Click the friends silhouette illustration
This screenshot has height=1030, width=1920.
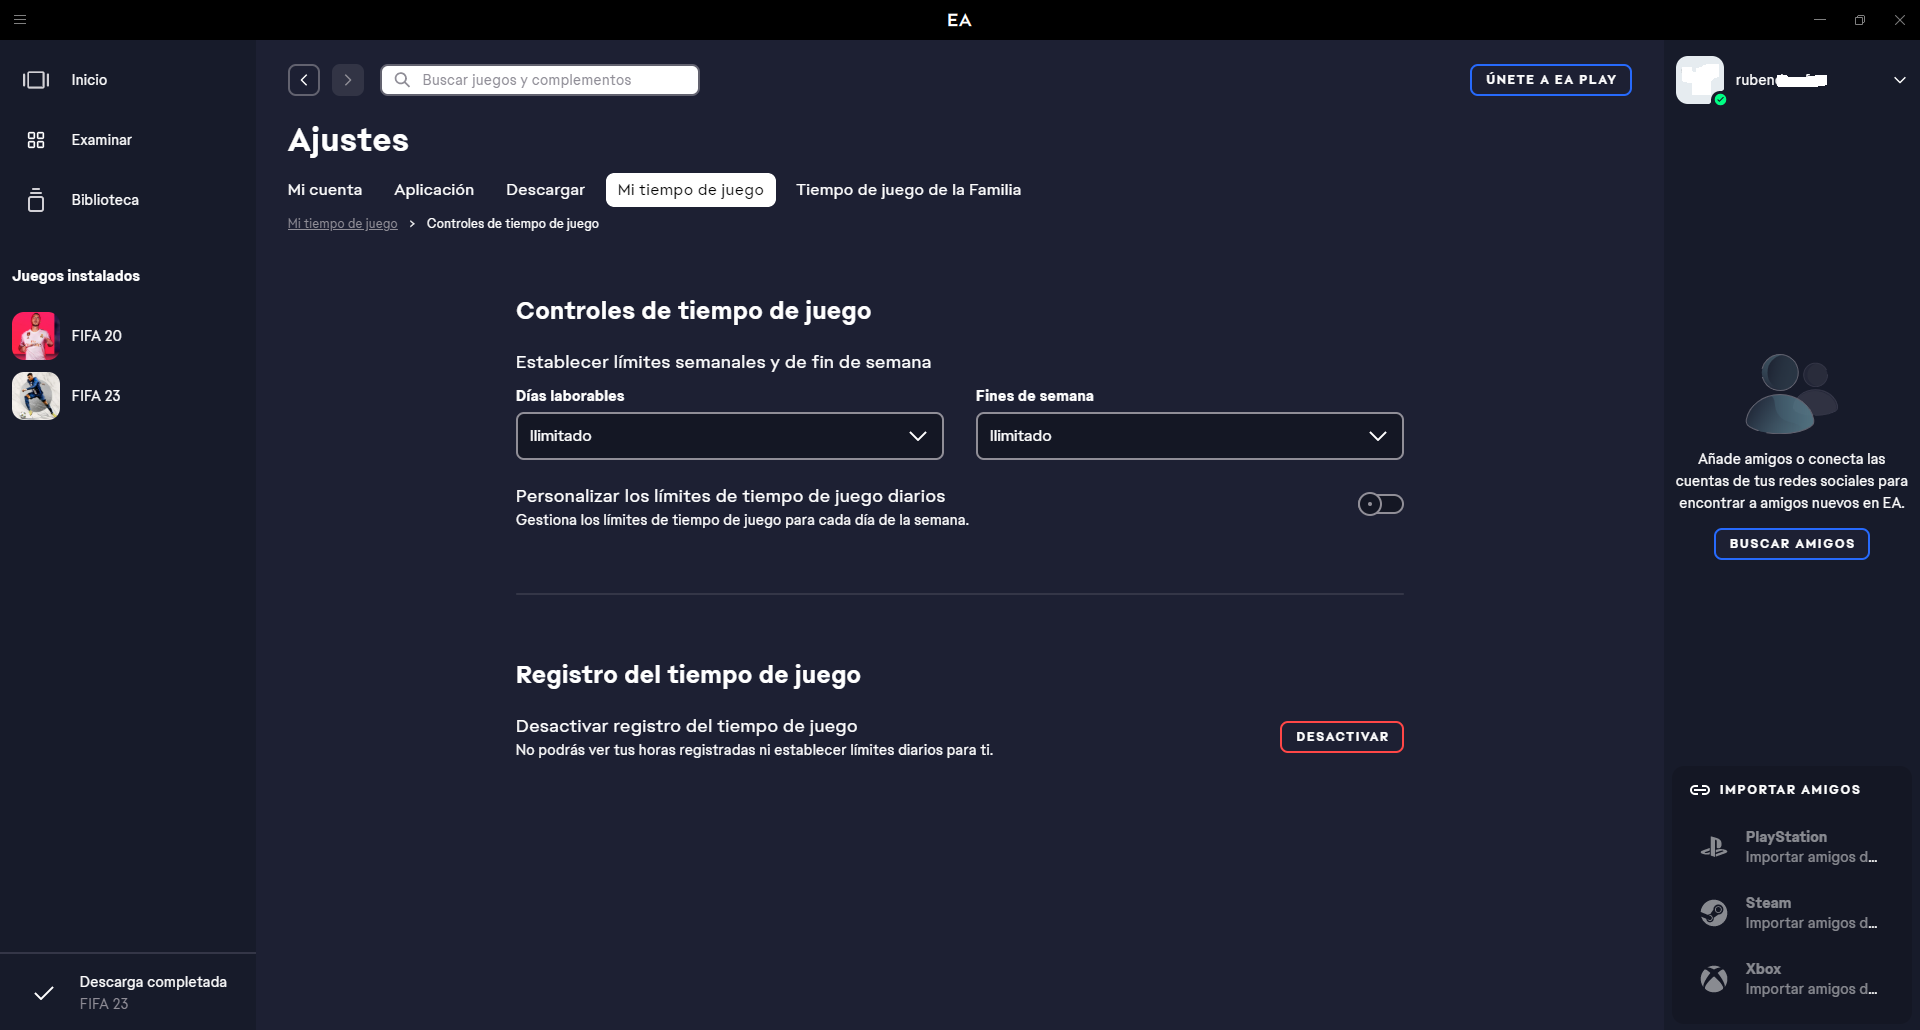point(1791,393)
